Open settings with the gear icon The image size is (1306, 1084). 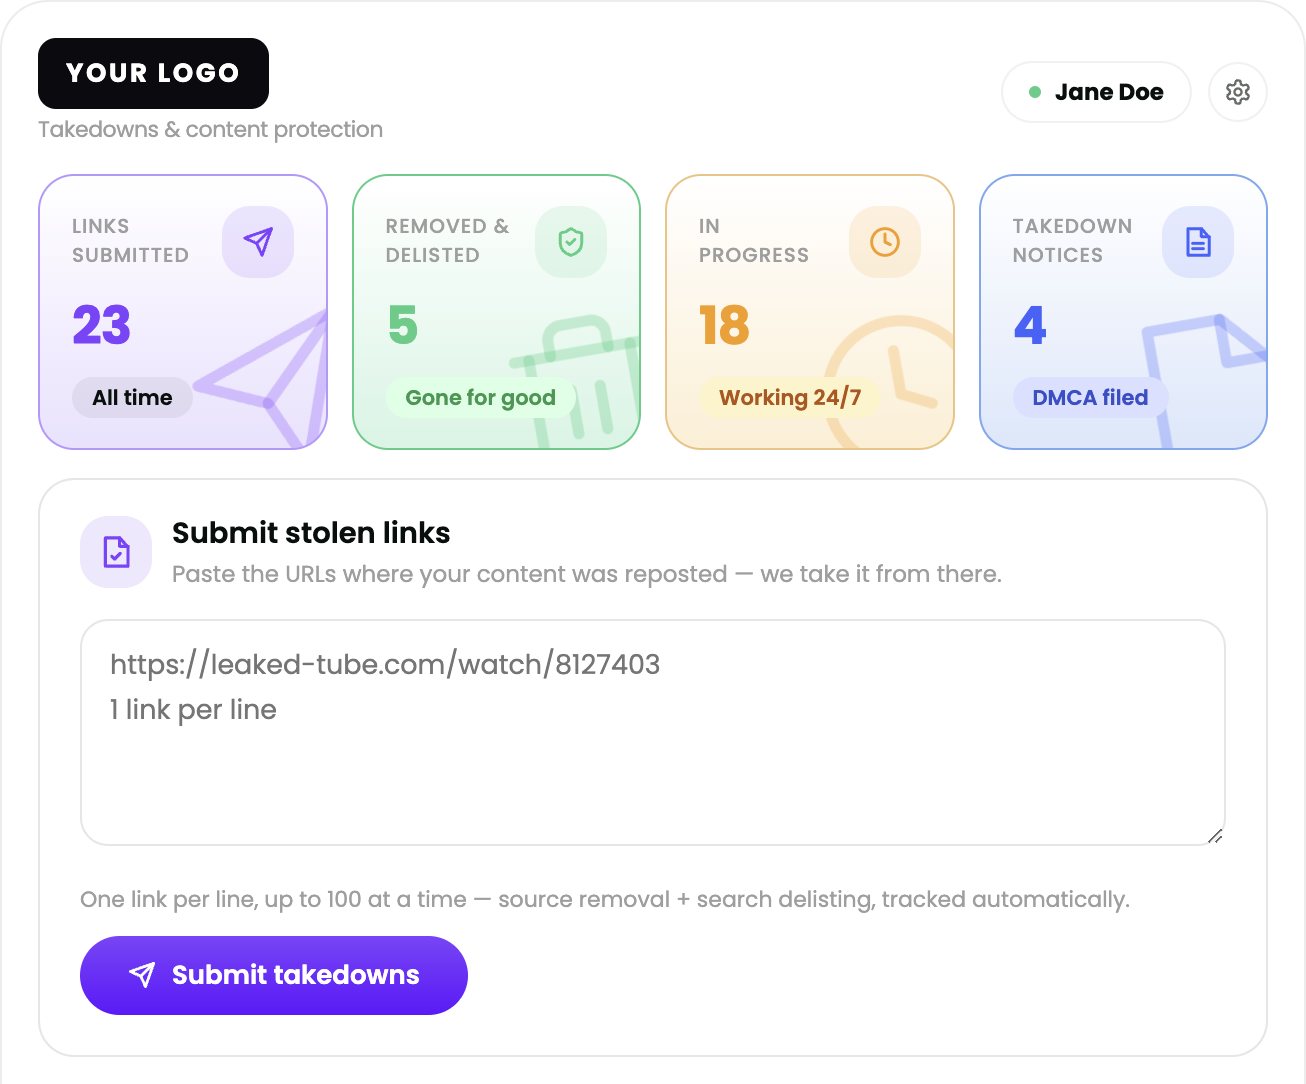(1238, 92)
